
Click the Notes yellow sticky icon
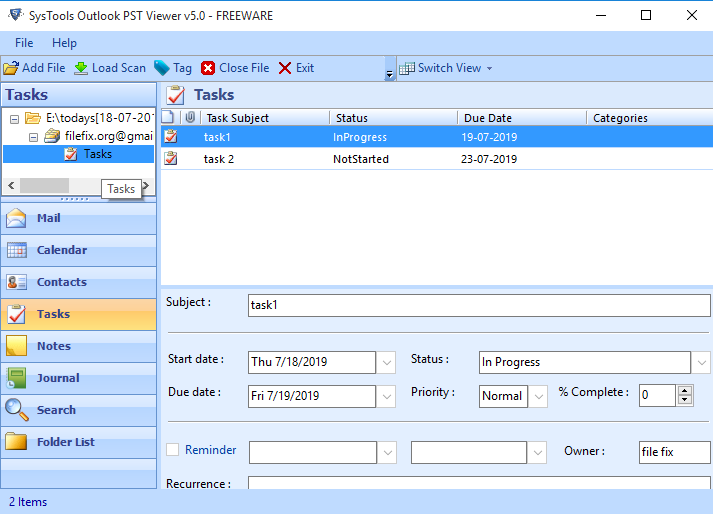pos(16,346)
